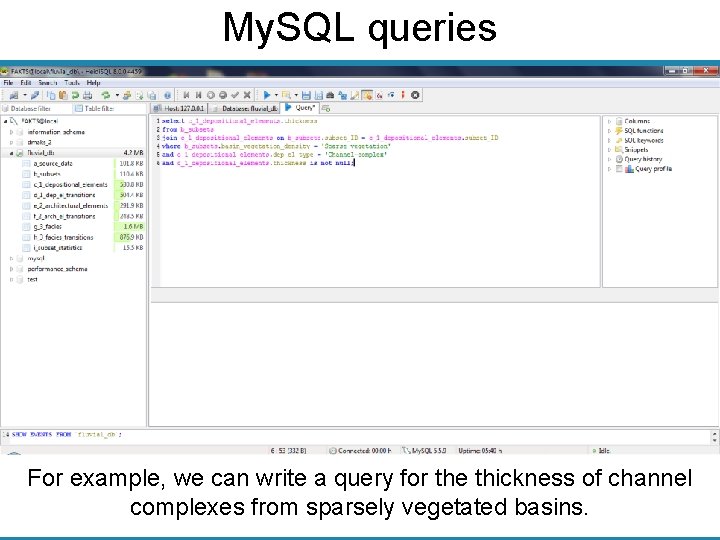Click the Print toolbar icon
The height and width of the screenshot is (540, 720).
pyautogui.click(x=87, y=95)
